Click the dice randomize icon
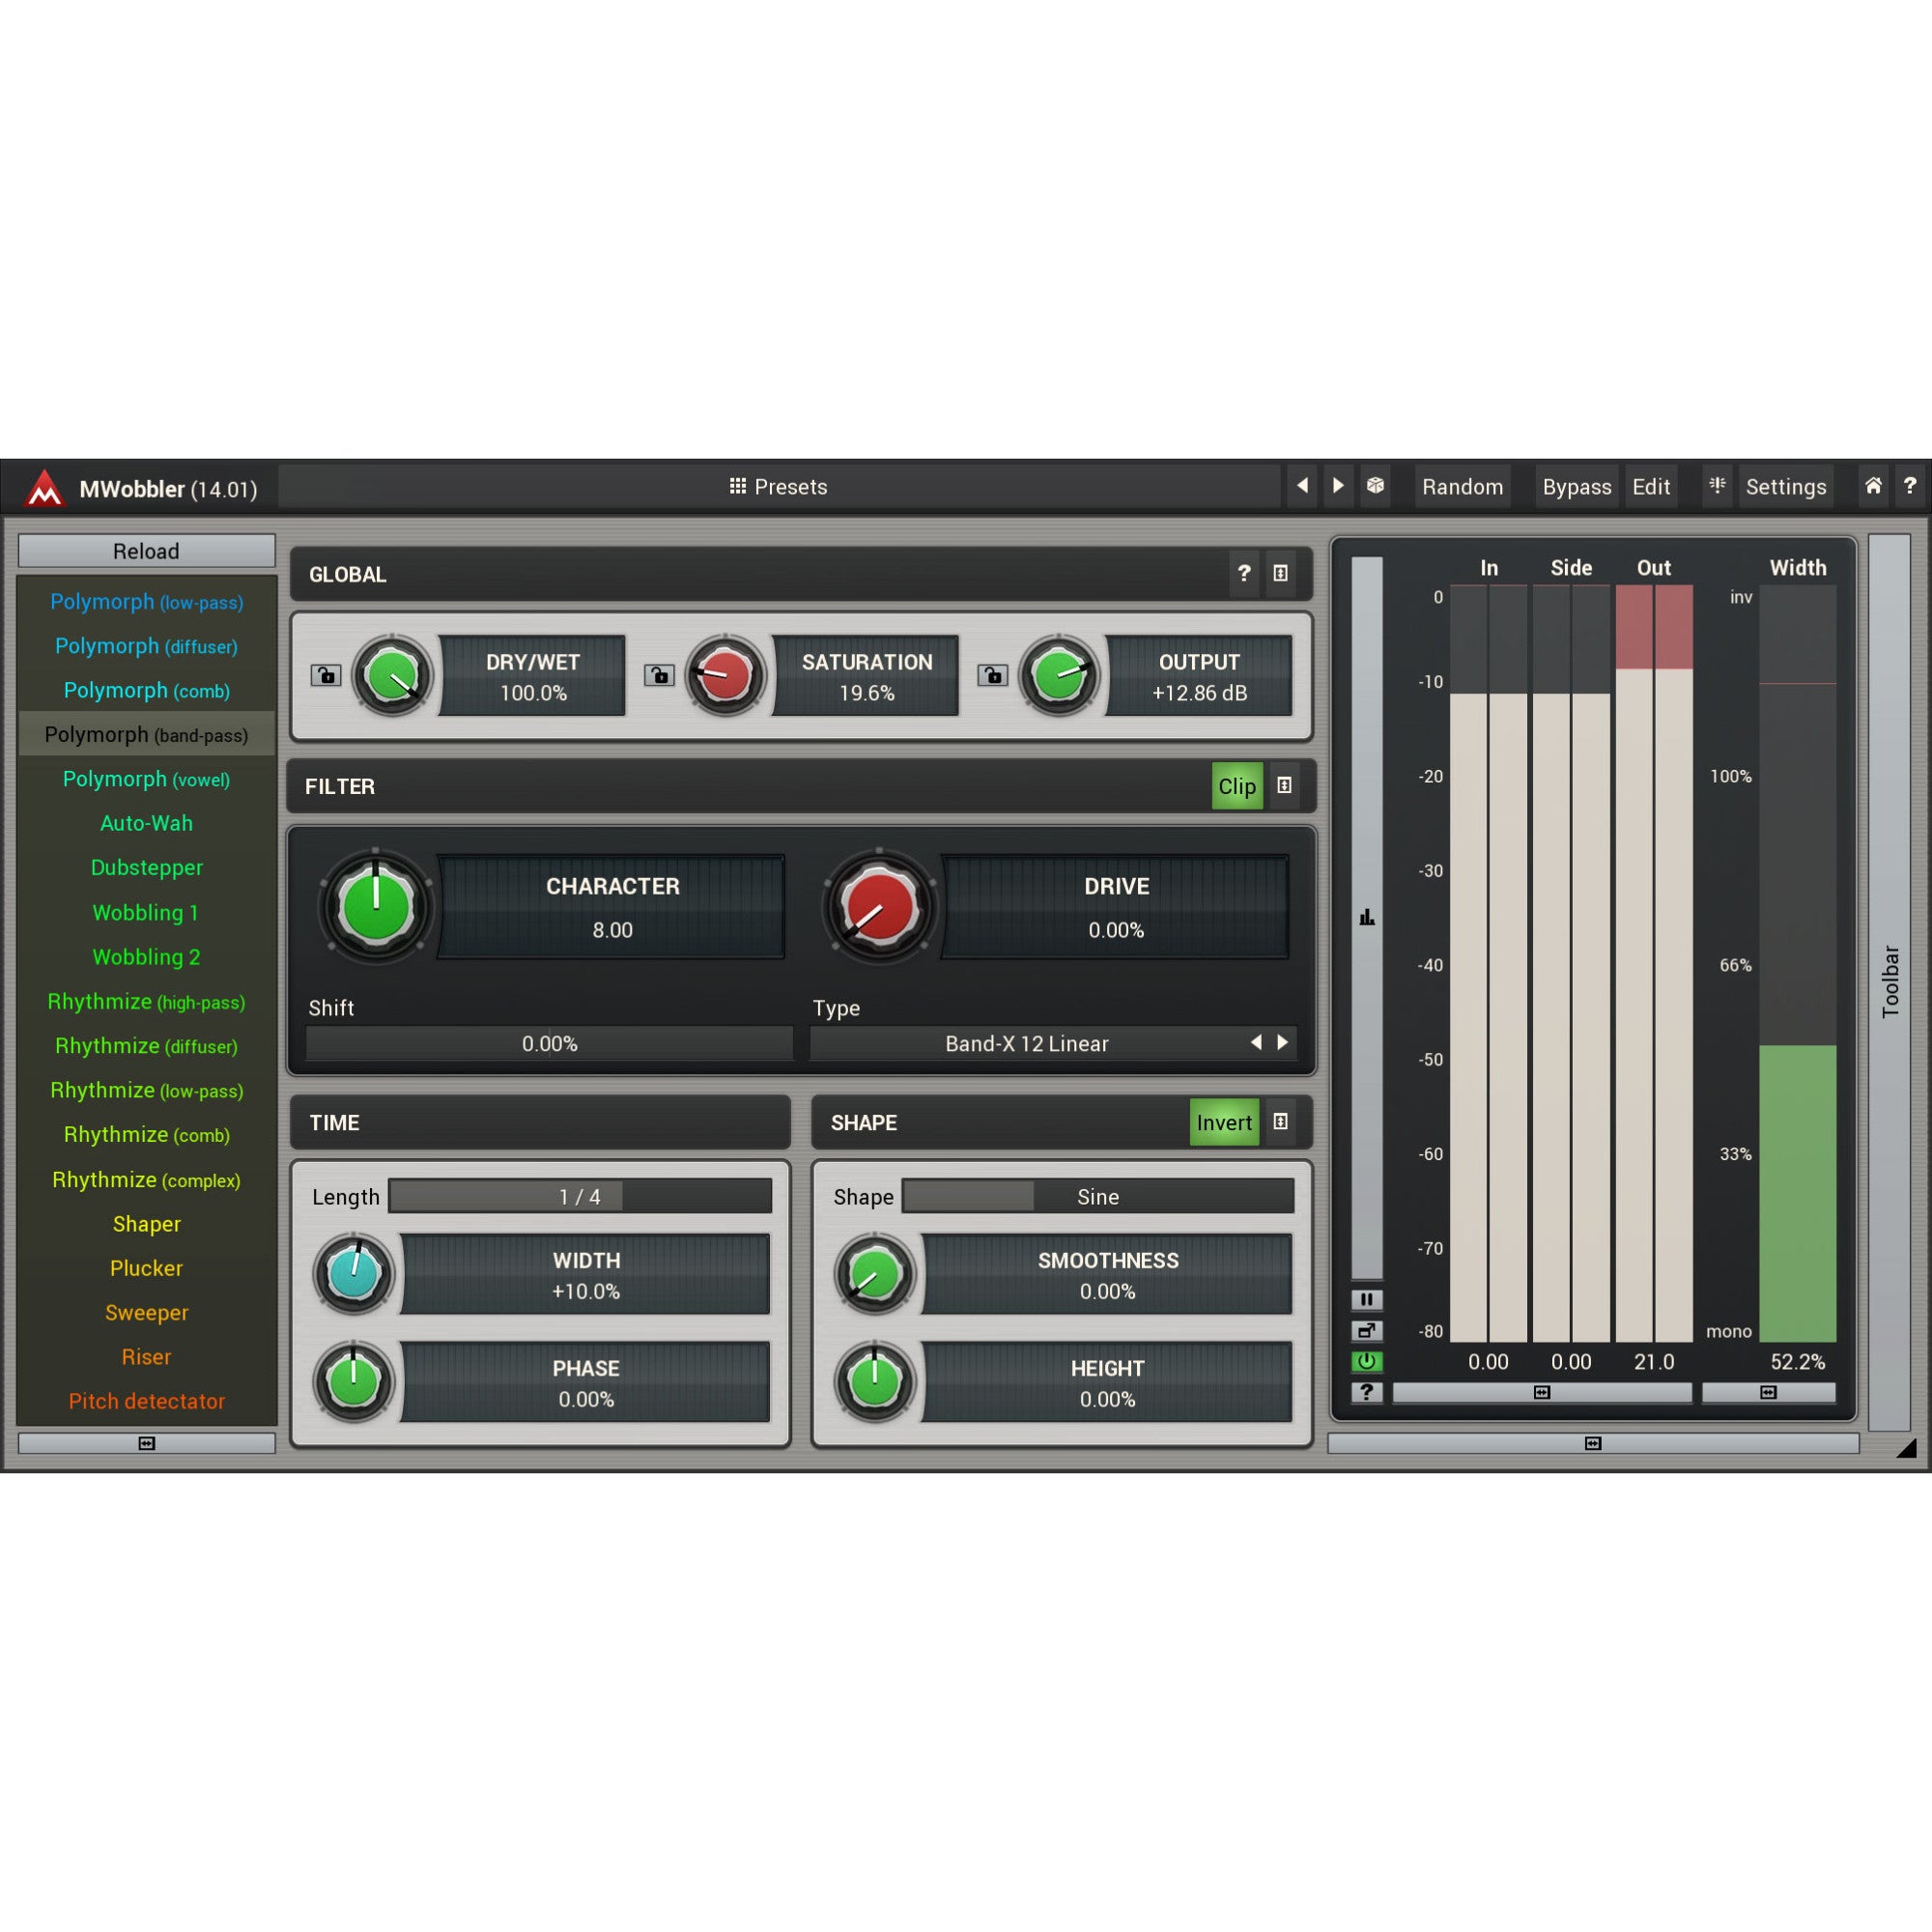1932x1932 pixels. 1376,486
